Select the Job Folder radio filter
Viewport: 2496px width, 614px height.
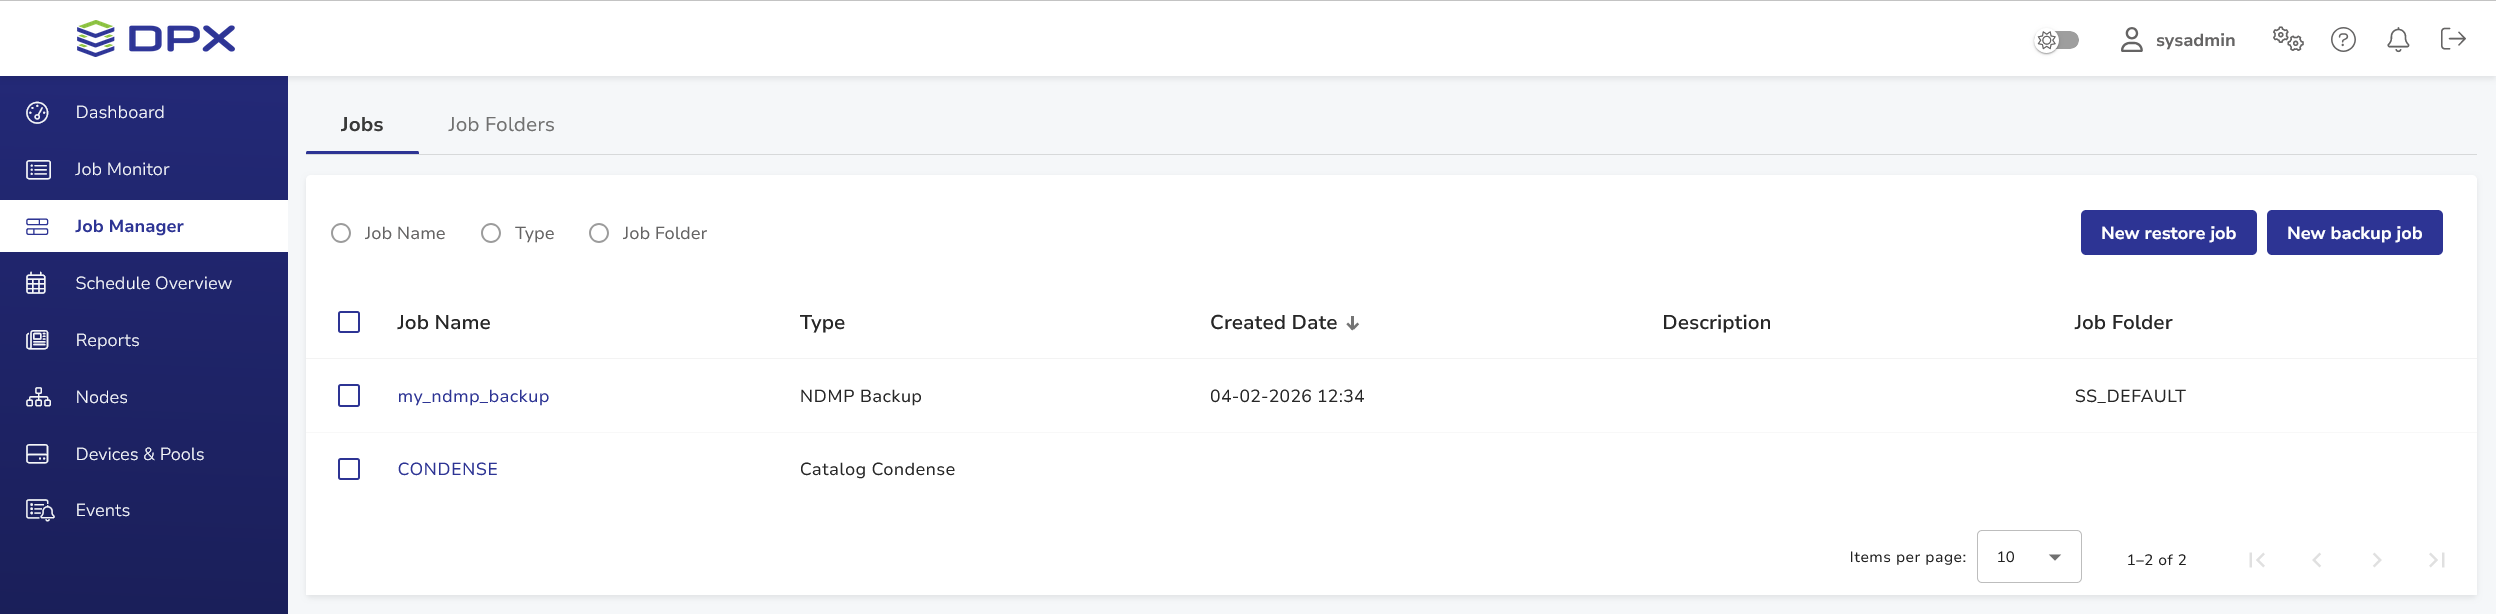[x=599, y=233]
